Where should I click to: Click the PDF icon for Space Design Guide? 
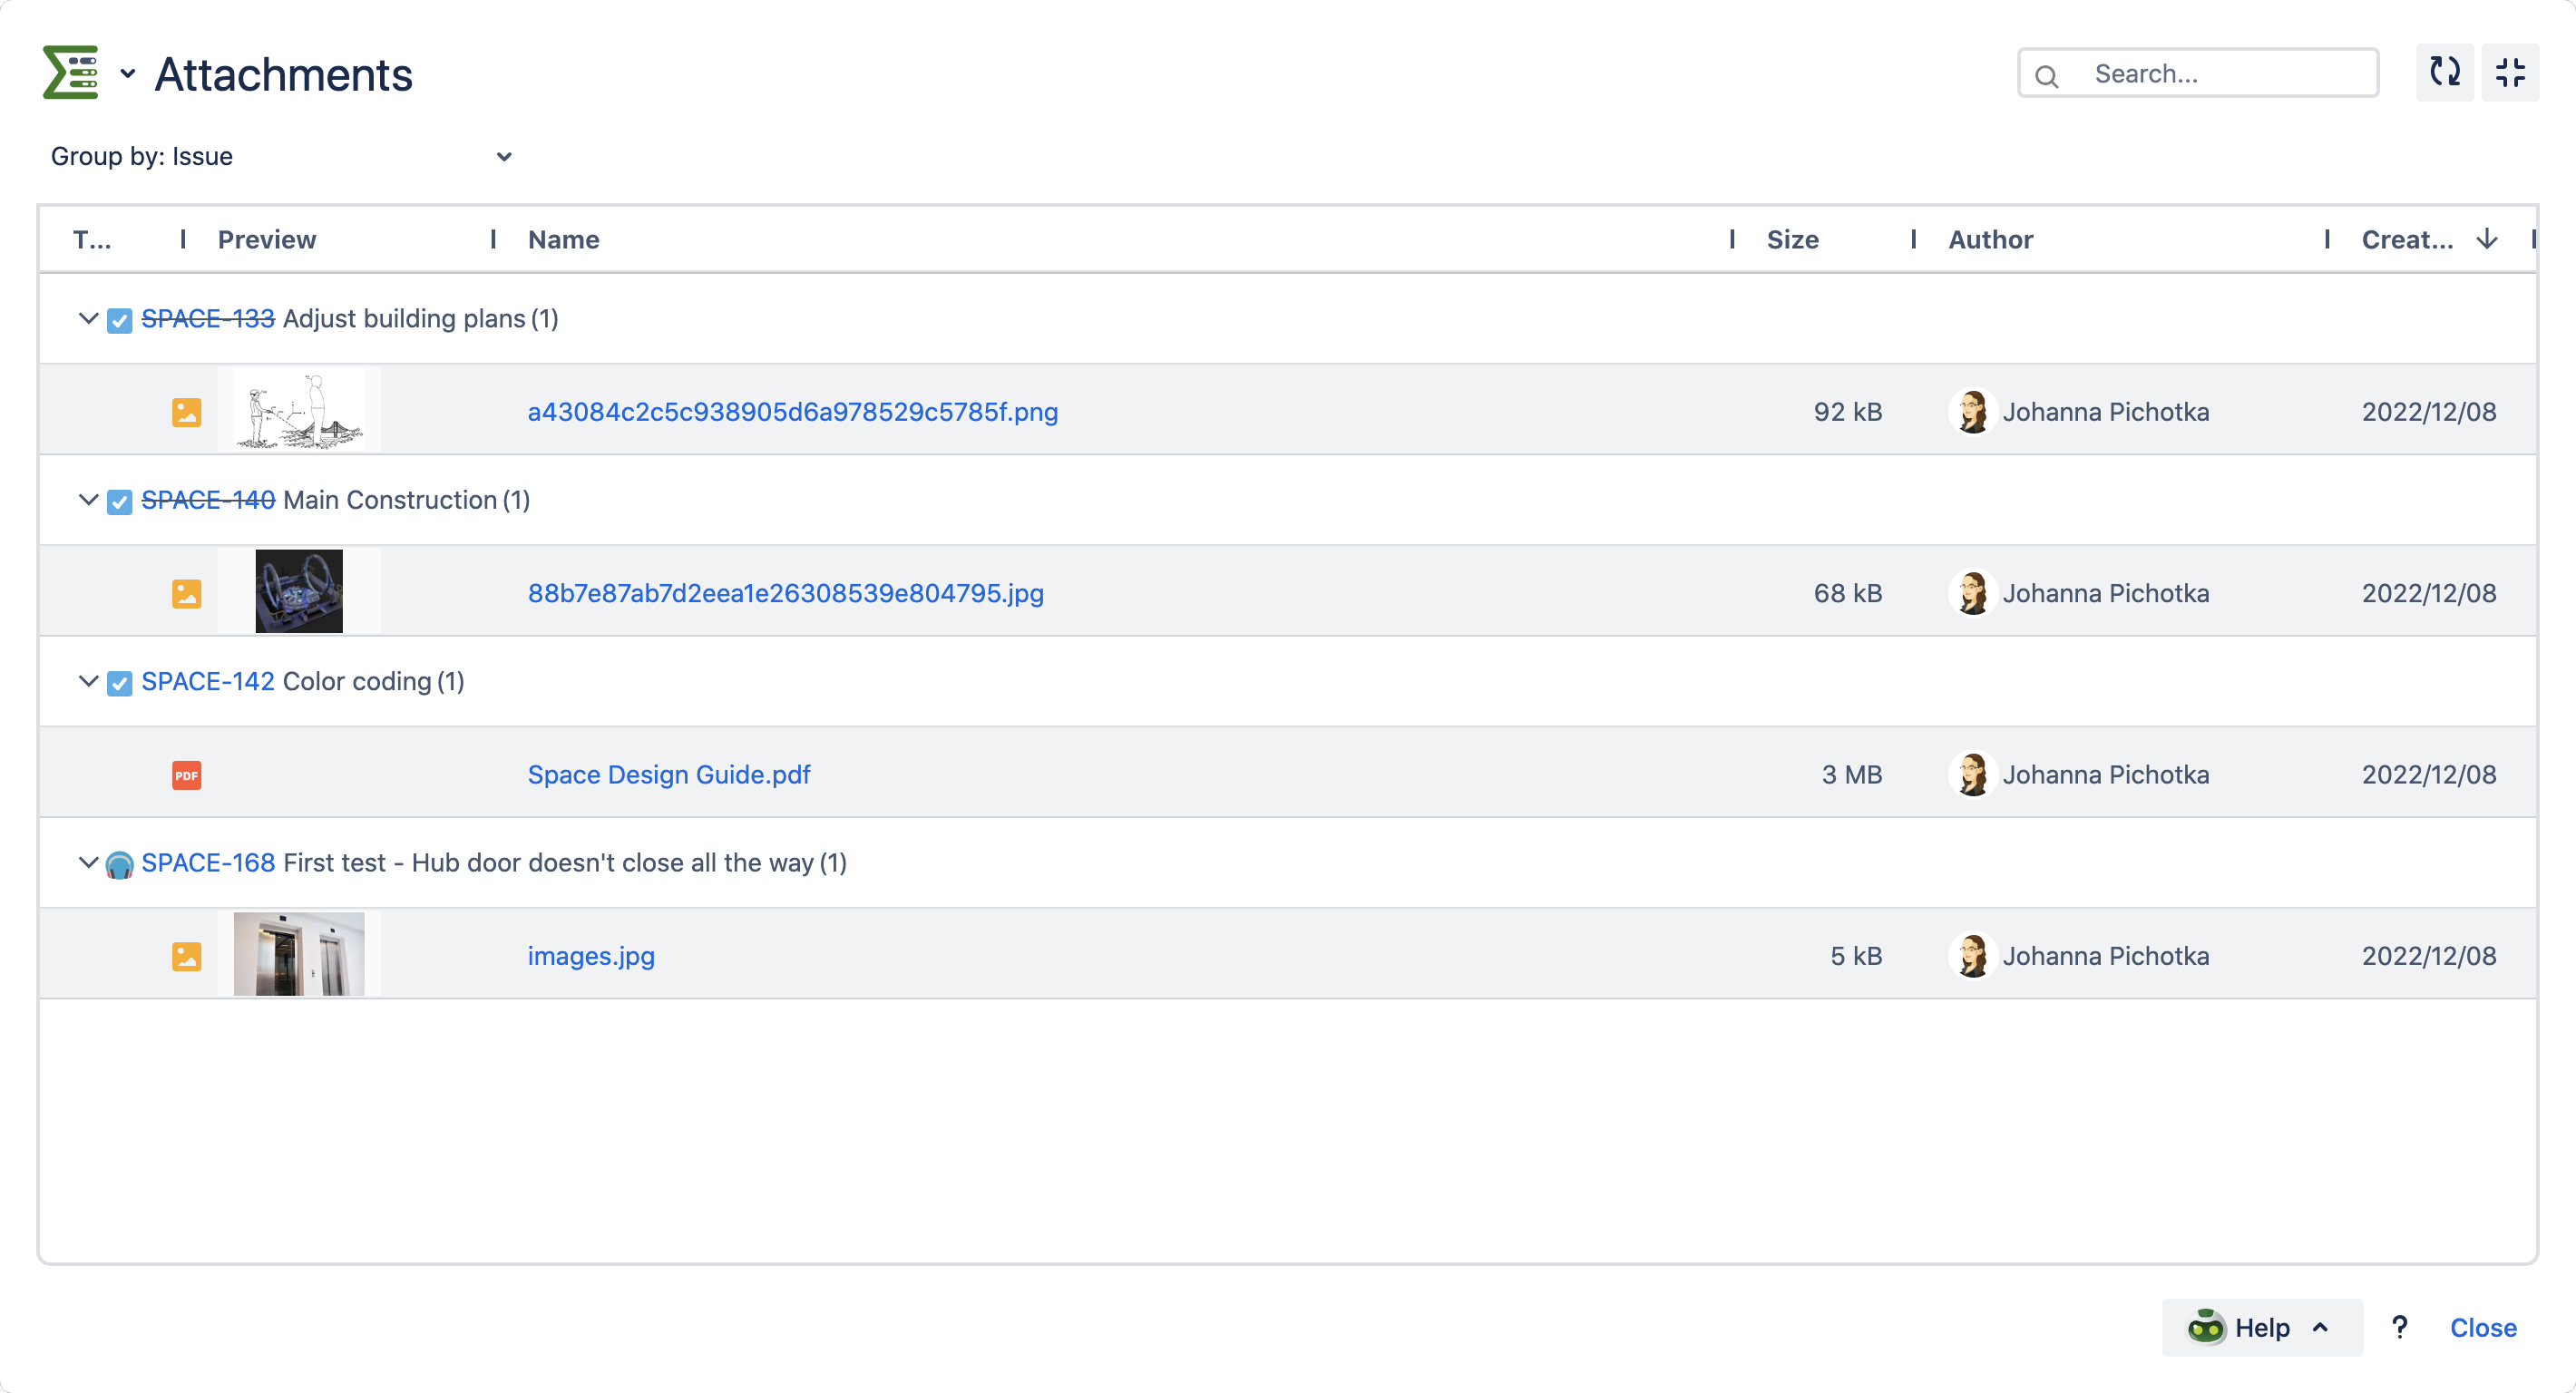coord(186,775)
